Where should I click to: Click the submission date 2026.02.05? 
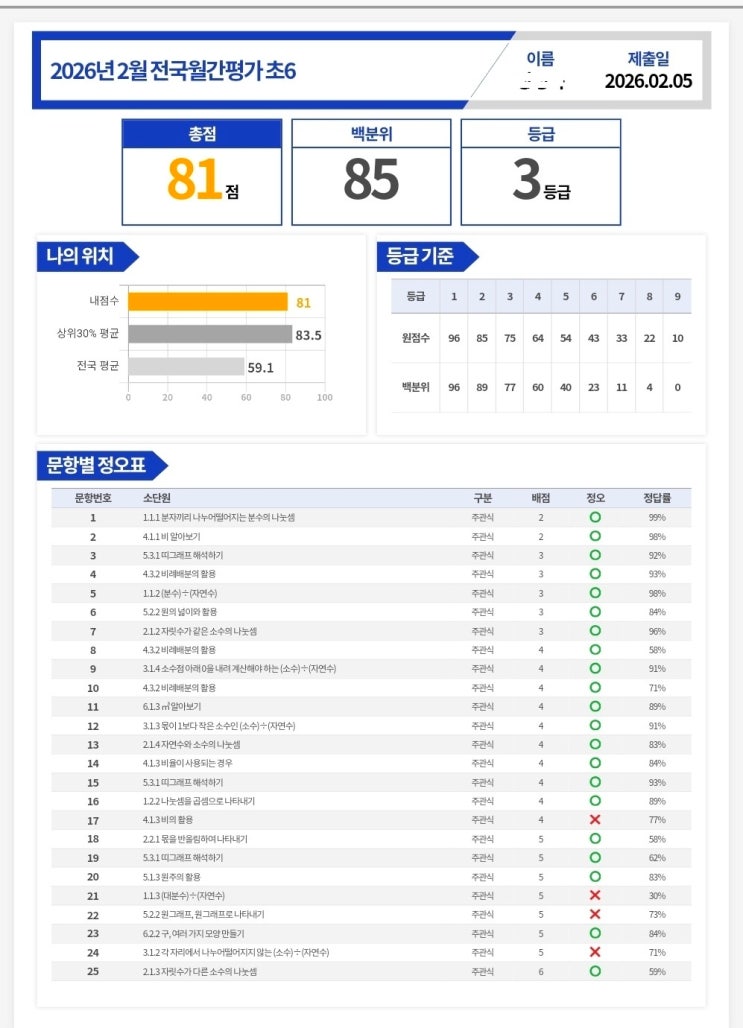(x=648, y=82)
